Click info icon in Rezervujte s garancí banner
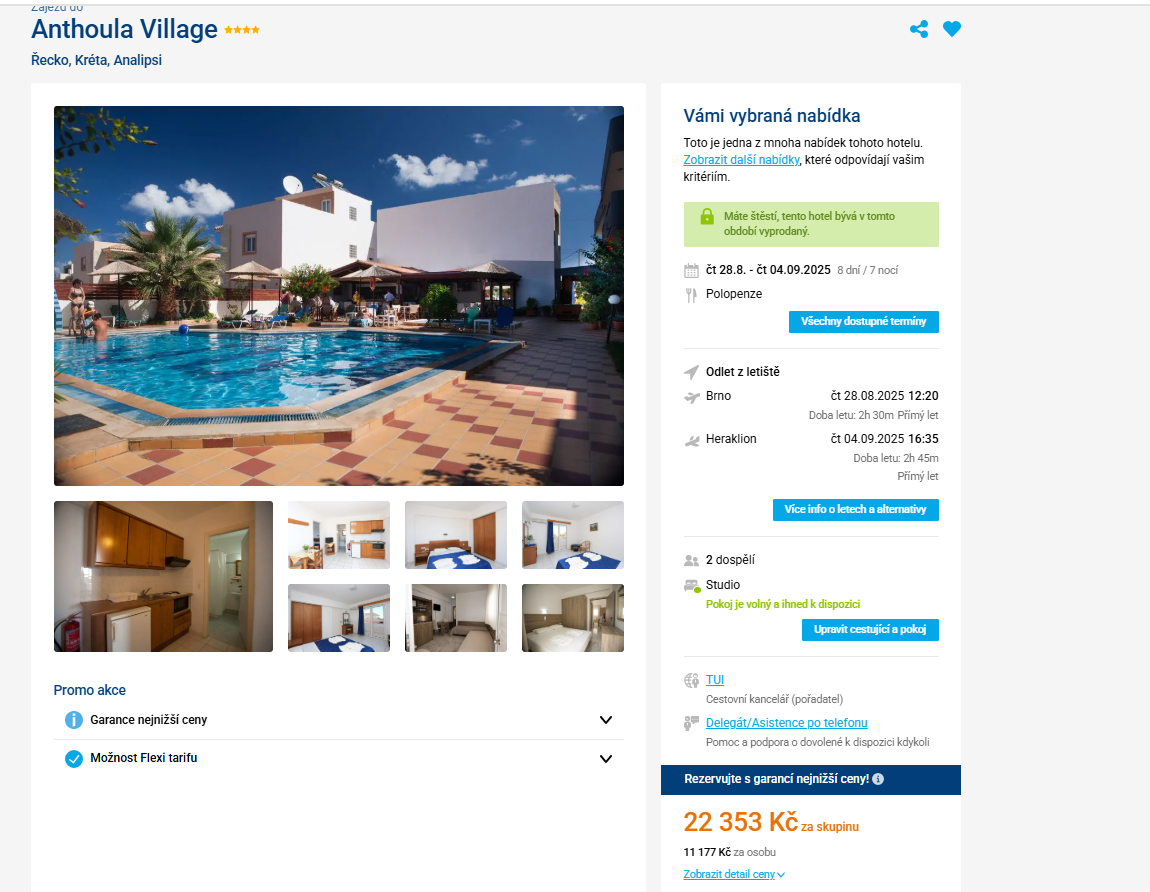The image size is (1150, 892). coord(879,779)
